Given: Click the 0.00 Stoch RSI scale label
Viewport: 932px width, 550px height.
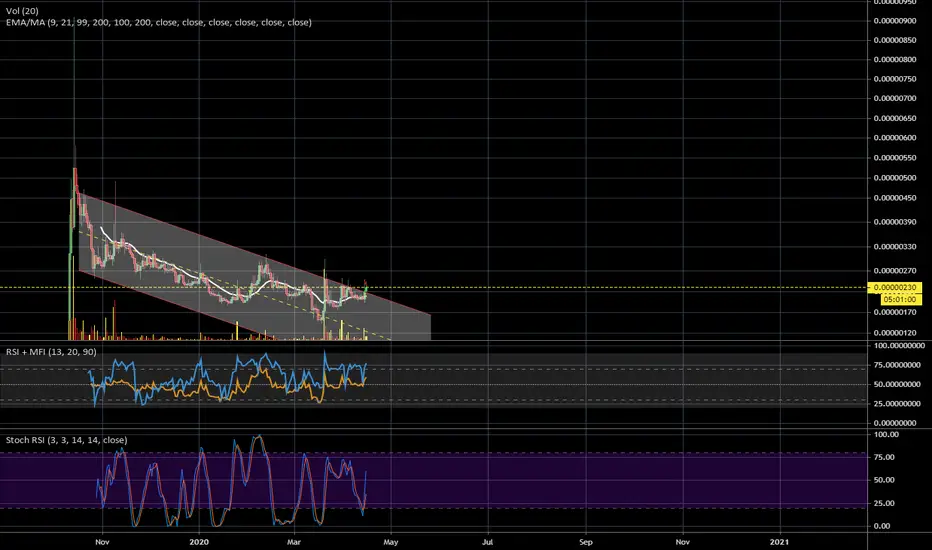Looking at the screenshot, I should [882, 526].
